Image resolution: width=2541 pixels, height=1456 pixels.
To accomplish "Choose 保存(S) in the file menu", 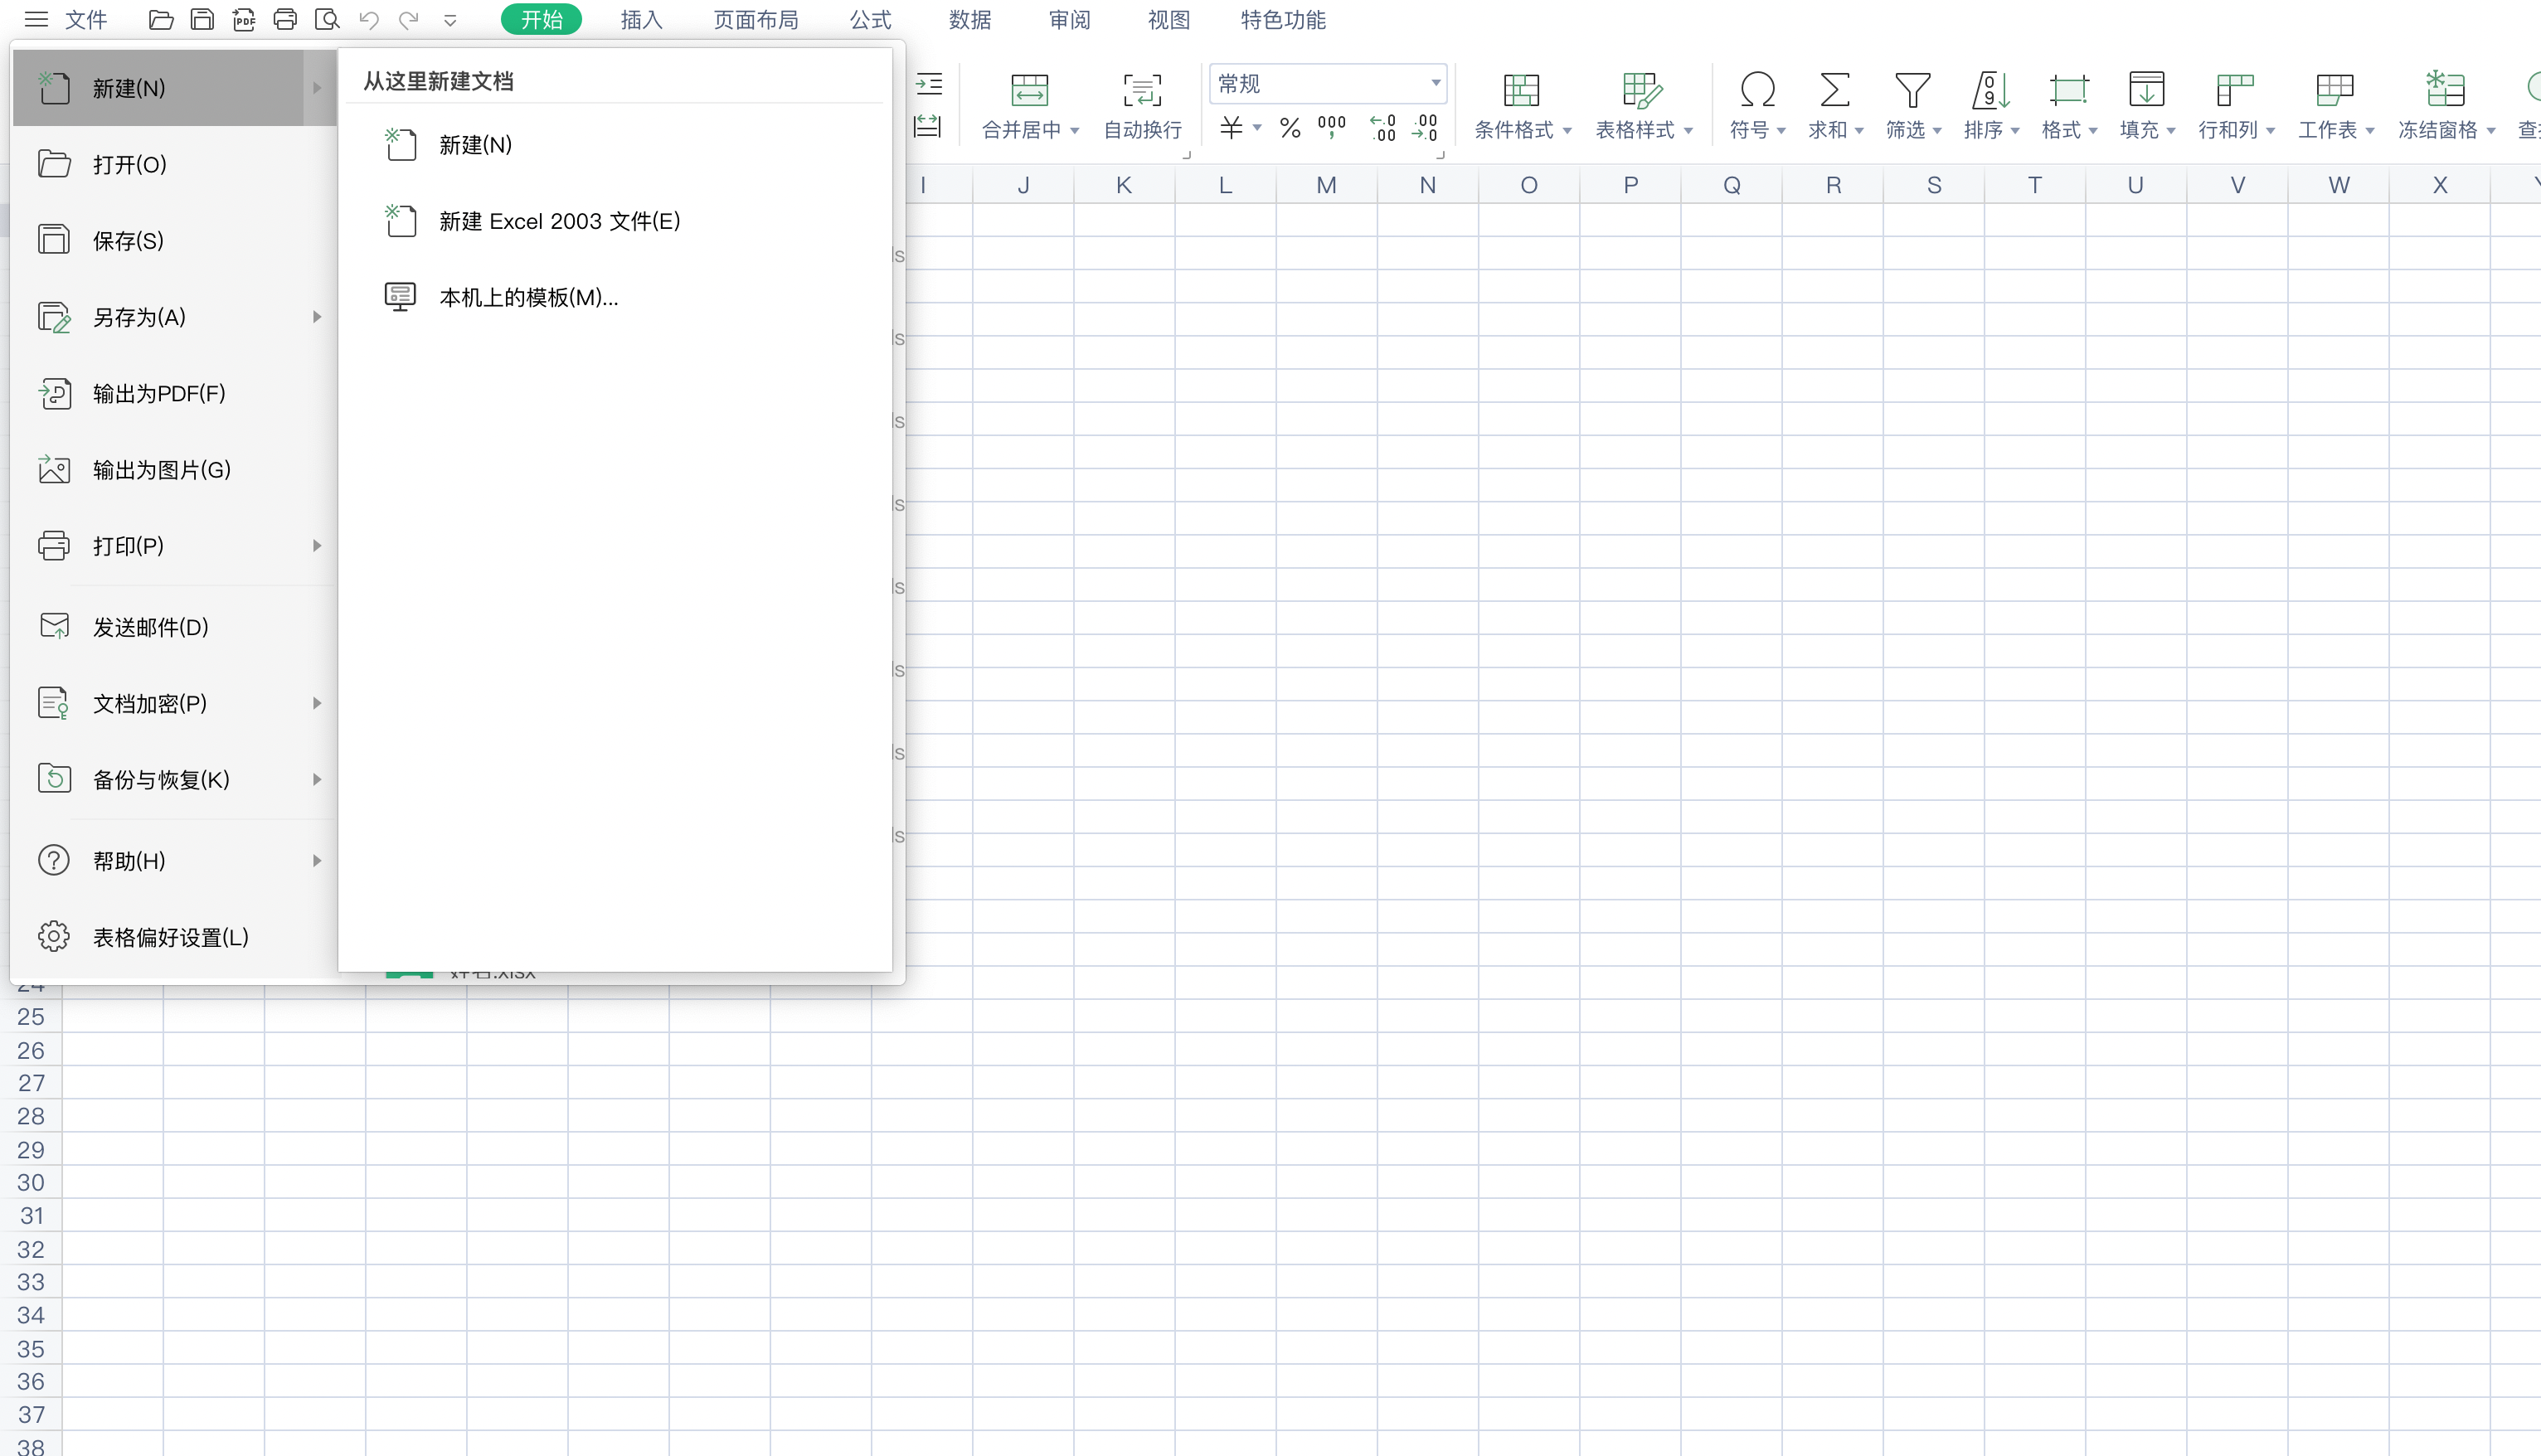I will coord(175,241).
